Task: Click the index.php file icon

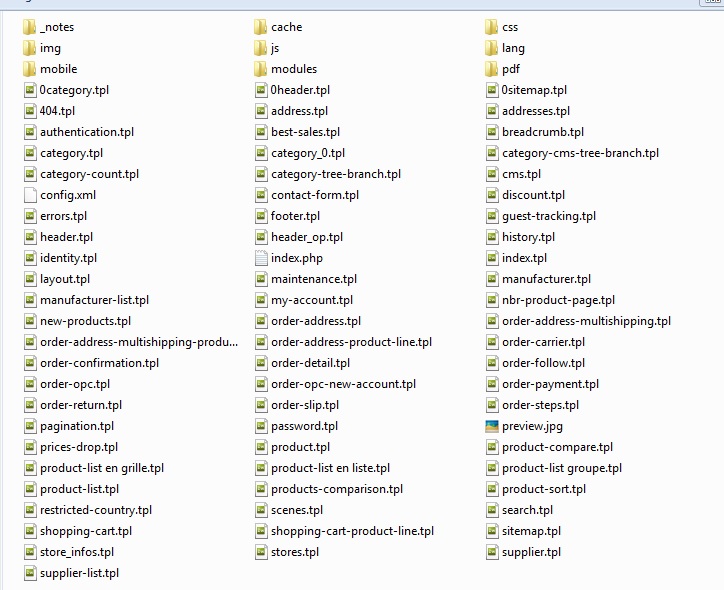Action: click(x=261, y=258)
